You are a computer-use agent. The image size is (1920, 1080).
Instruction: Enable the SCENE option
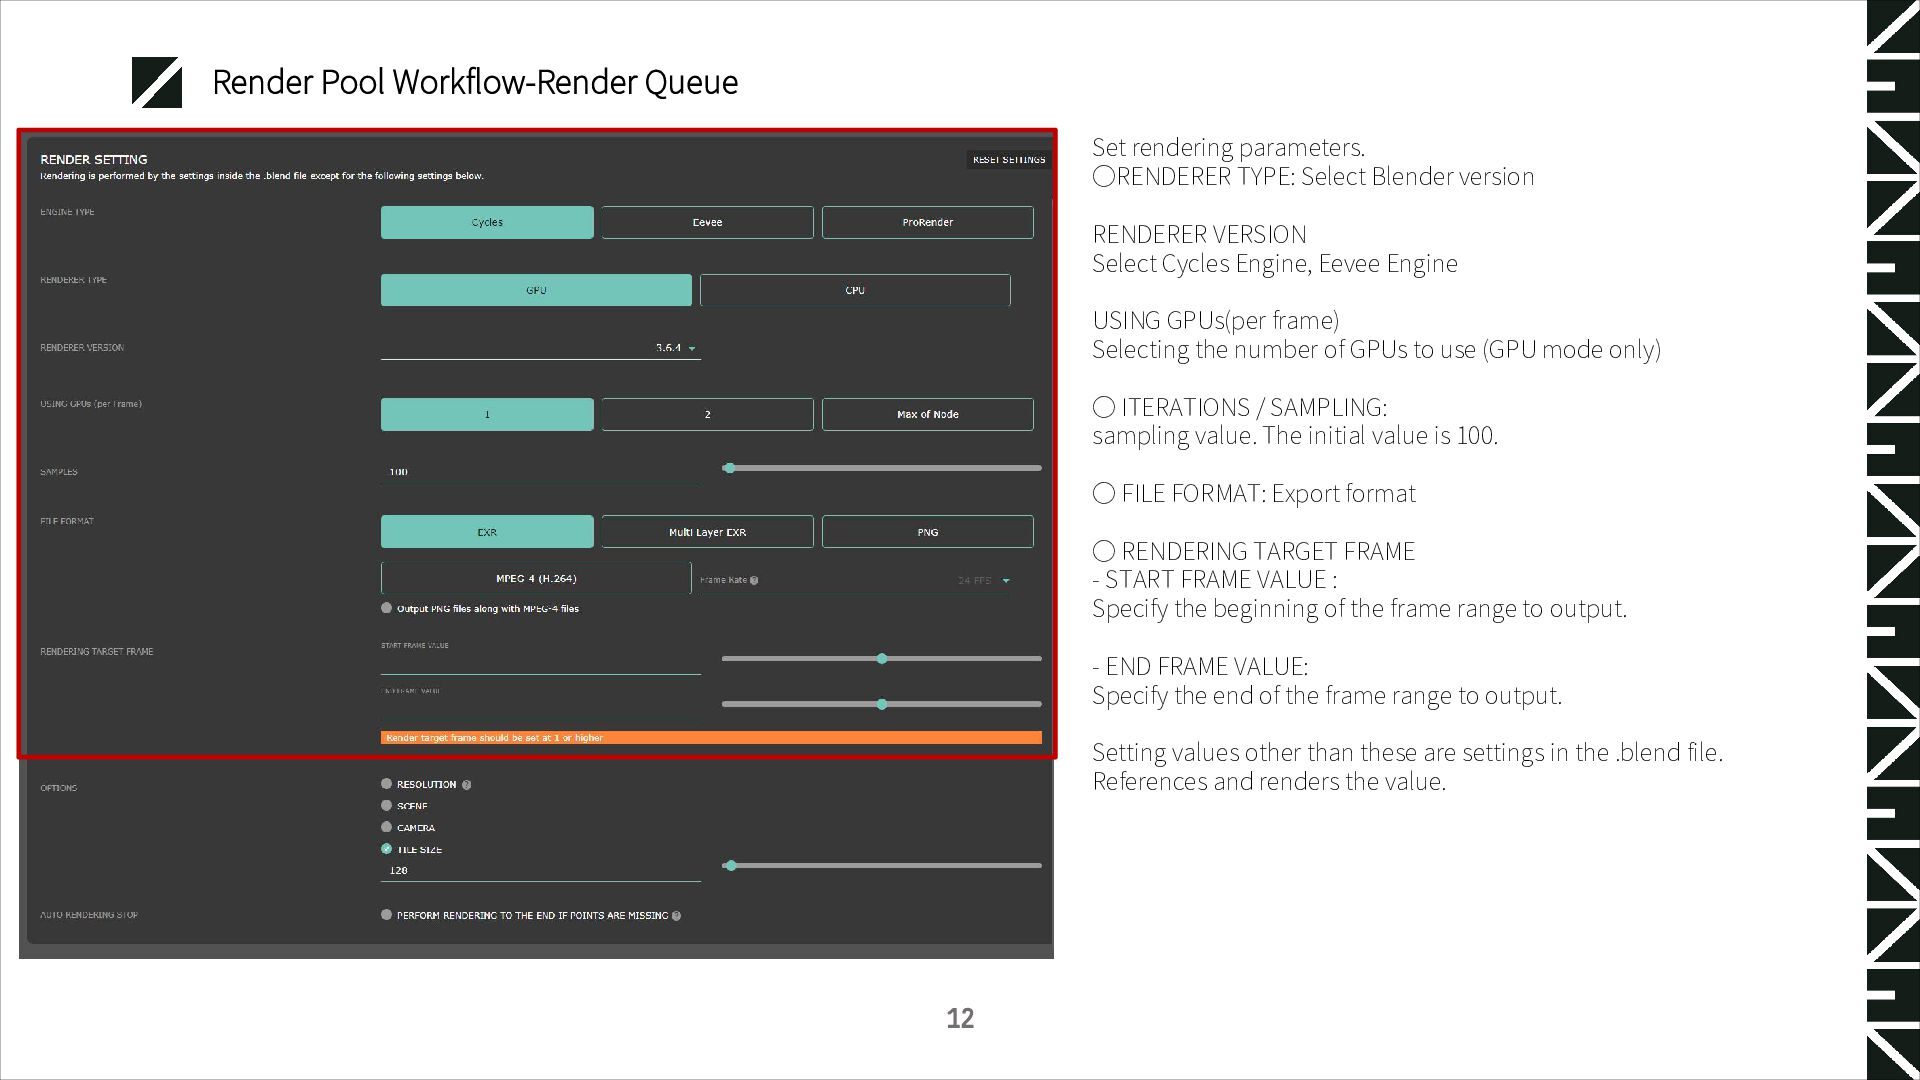click(386, 806)
